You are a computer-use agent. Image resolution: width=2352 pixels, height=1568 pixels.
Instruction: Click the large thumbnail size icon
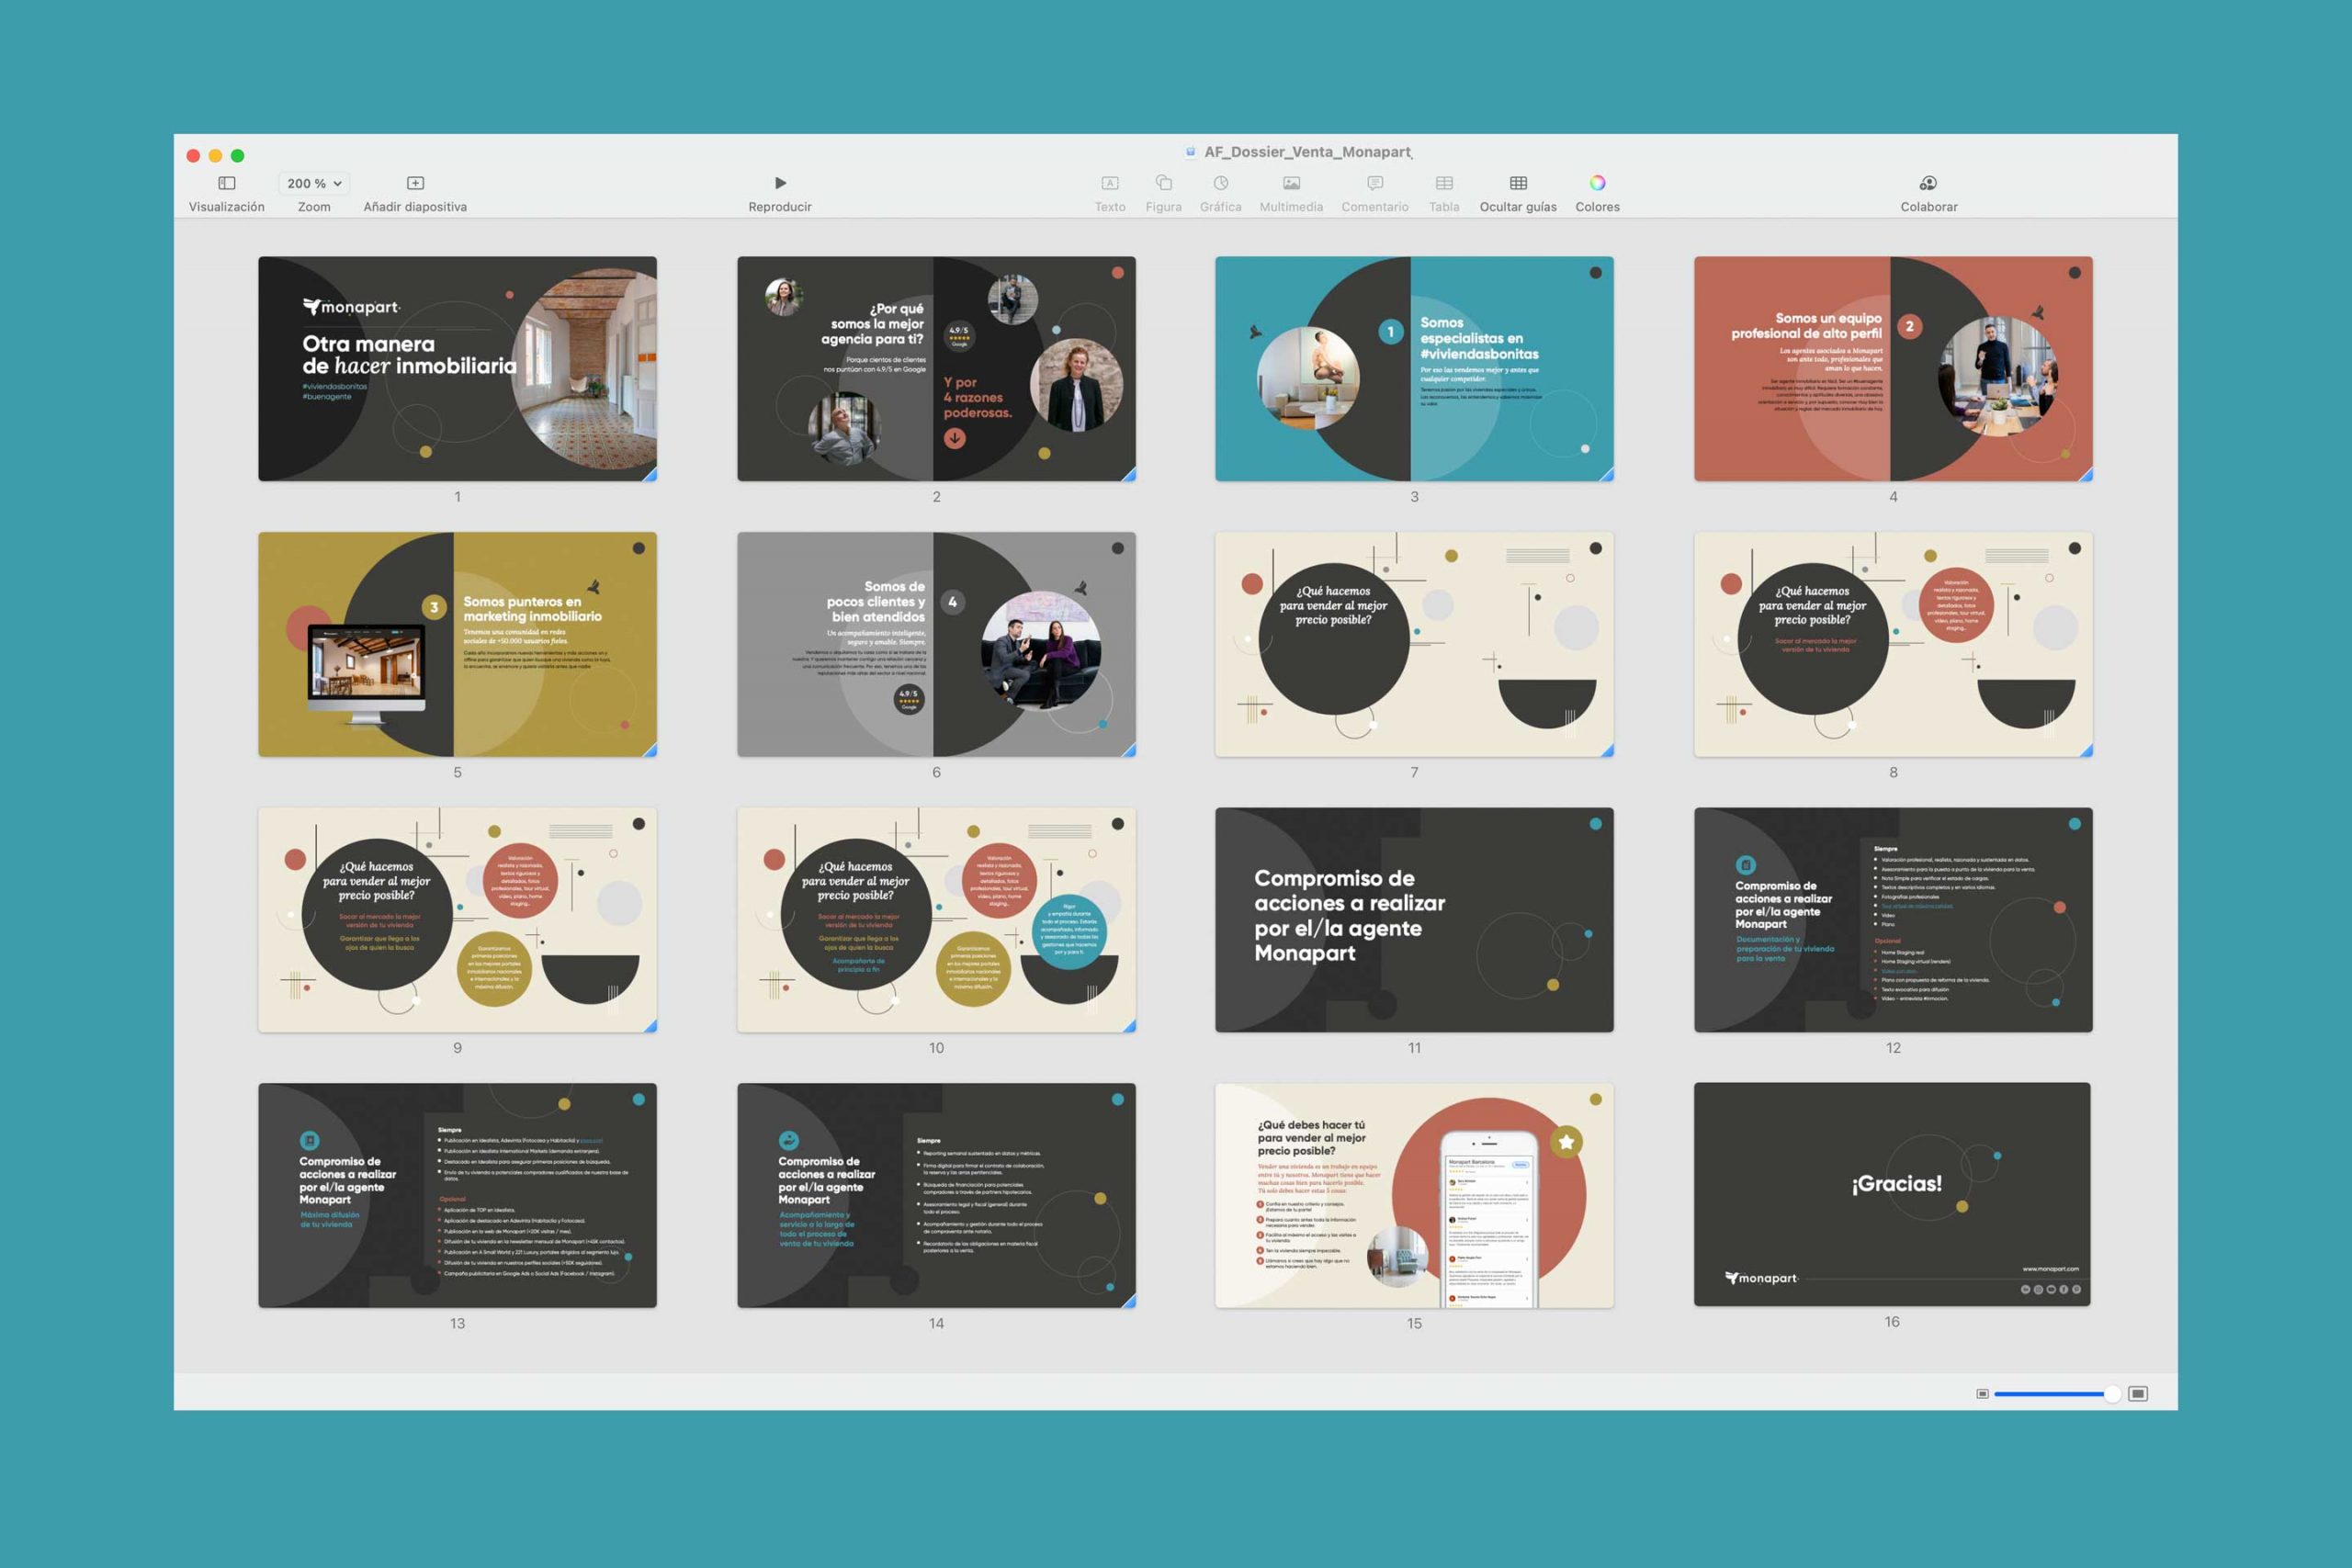tap(2137, 1394)
